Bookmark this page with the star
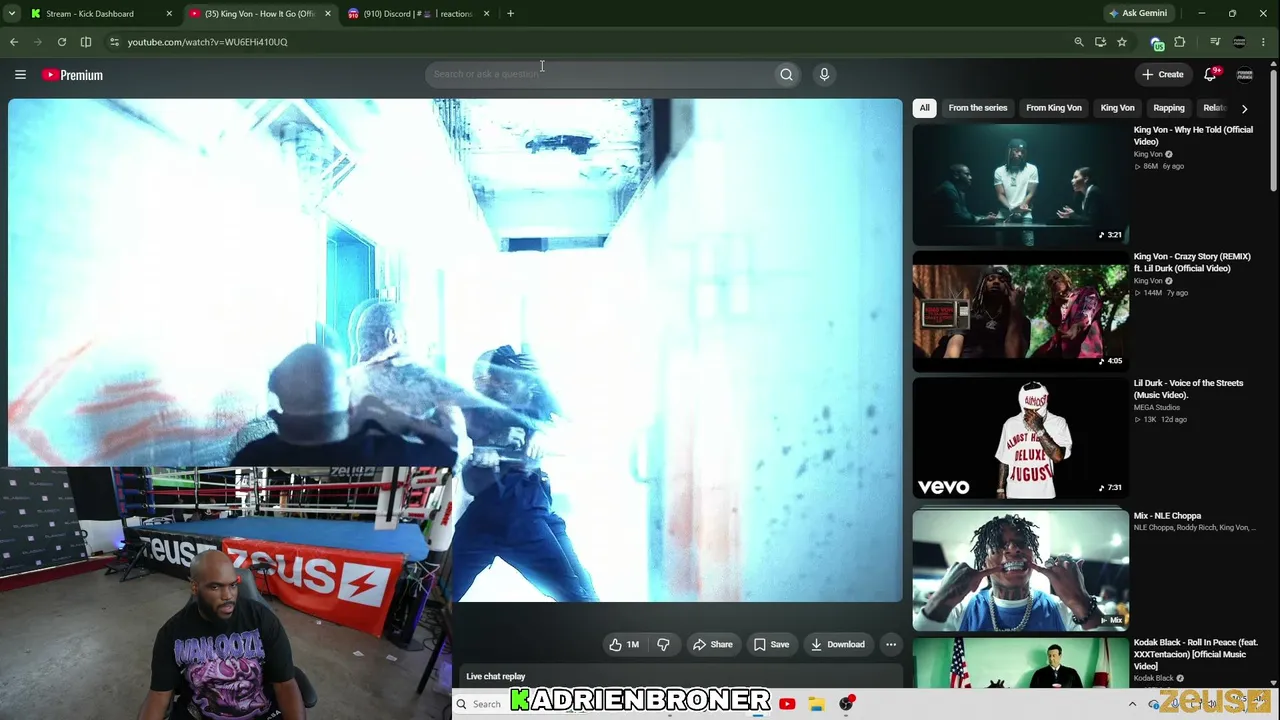Screen dimensions: 1280x720 (x=1122, y=42)
